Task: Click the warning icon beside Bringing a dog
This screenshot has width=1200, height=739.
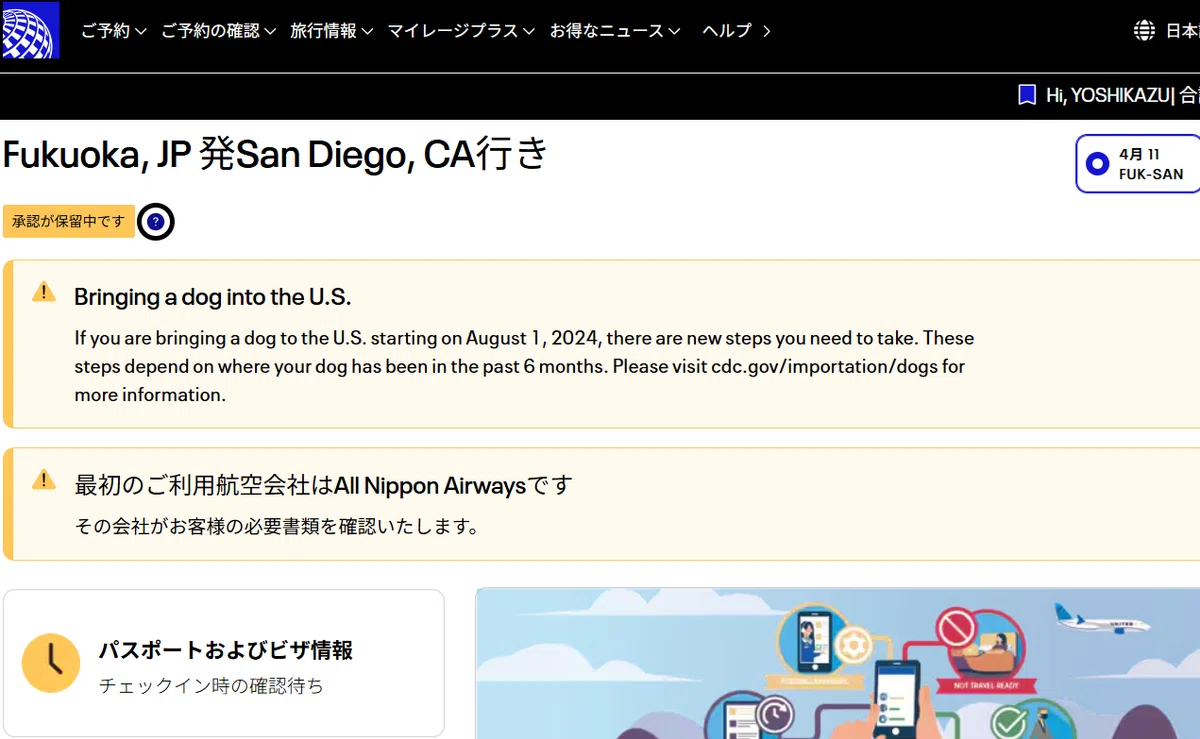Action: (x=44, y=292)
